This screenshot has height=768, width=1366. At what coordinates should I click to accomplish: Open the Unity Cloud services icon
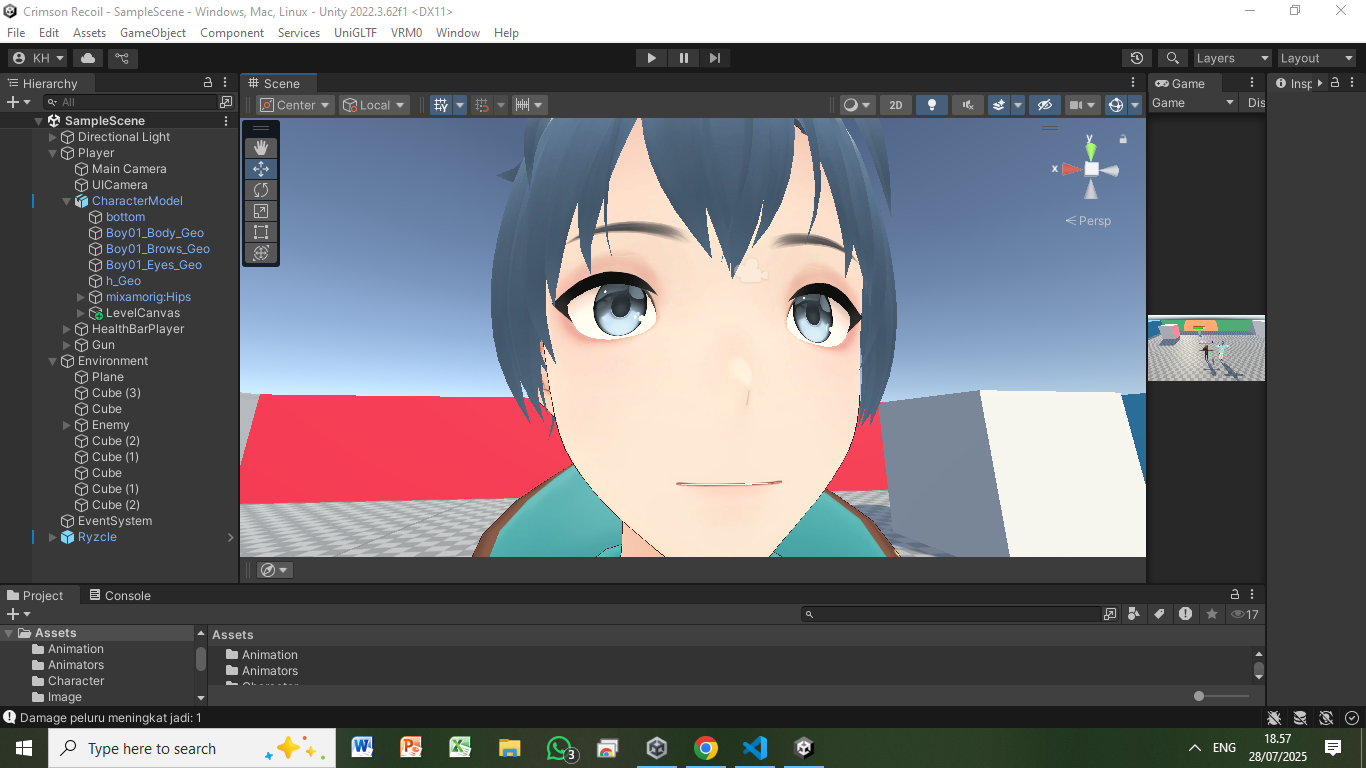tap(88, 58)
